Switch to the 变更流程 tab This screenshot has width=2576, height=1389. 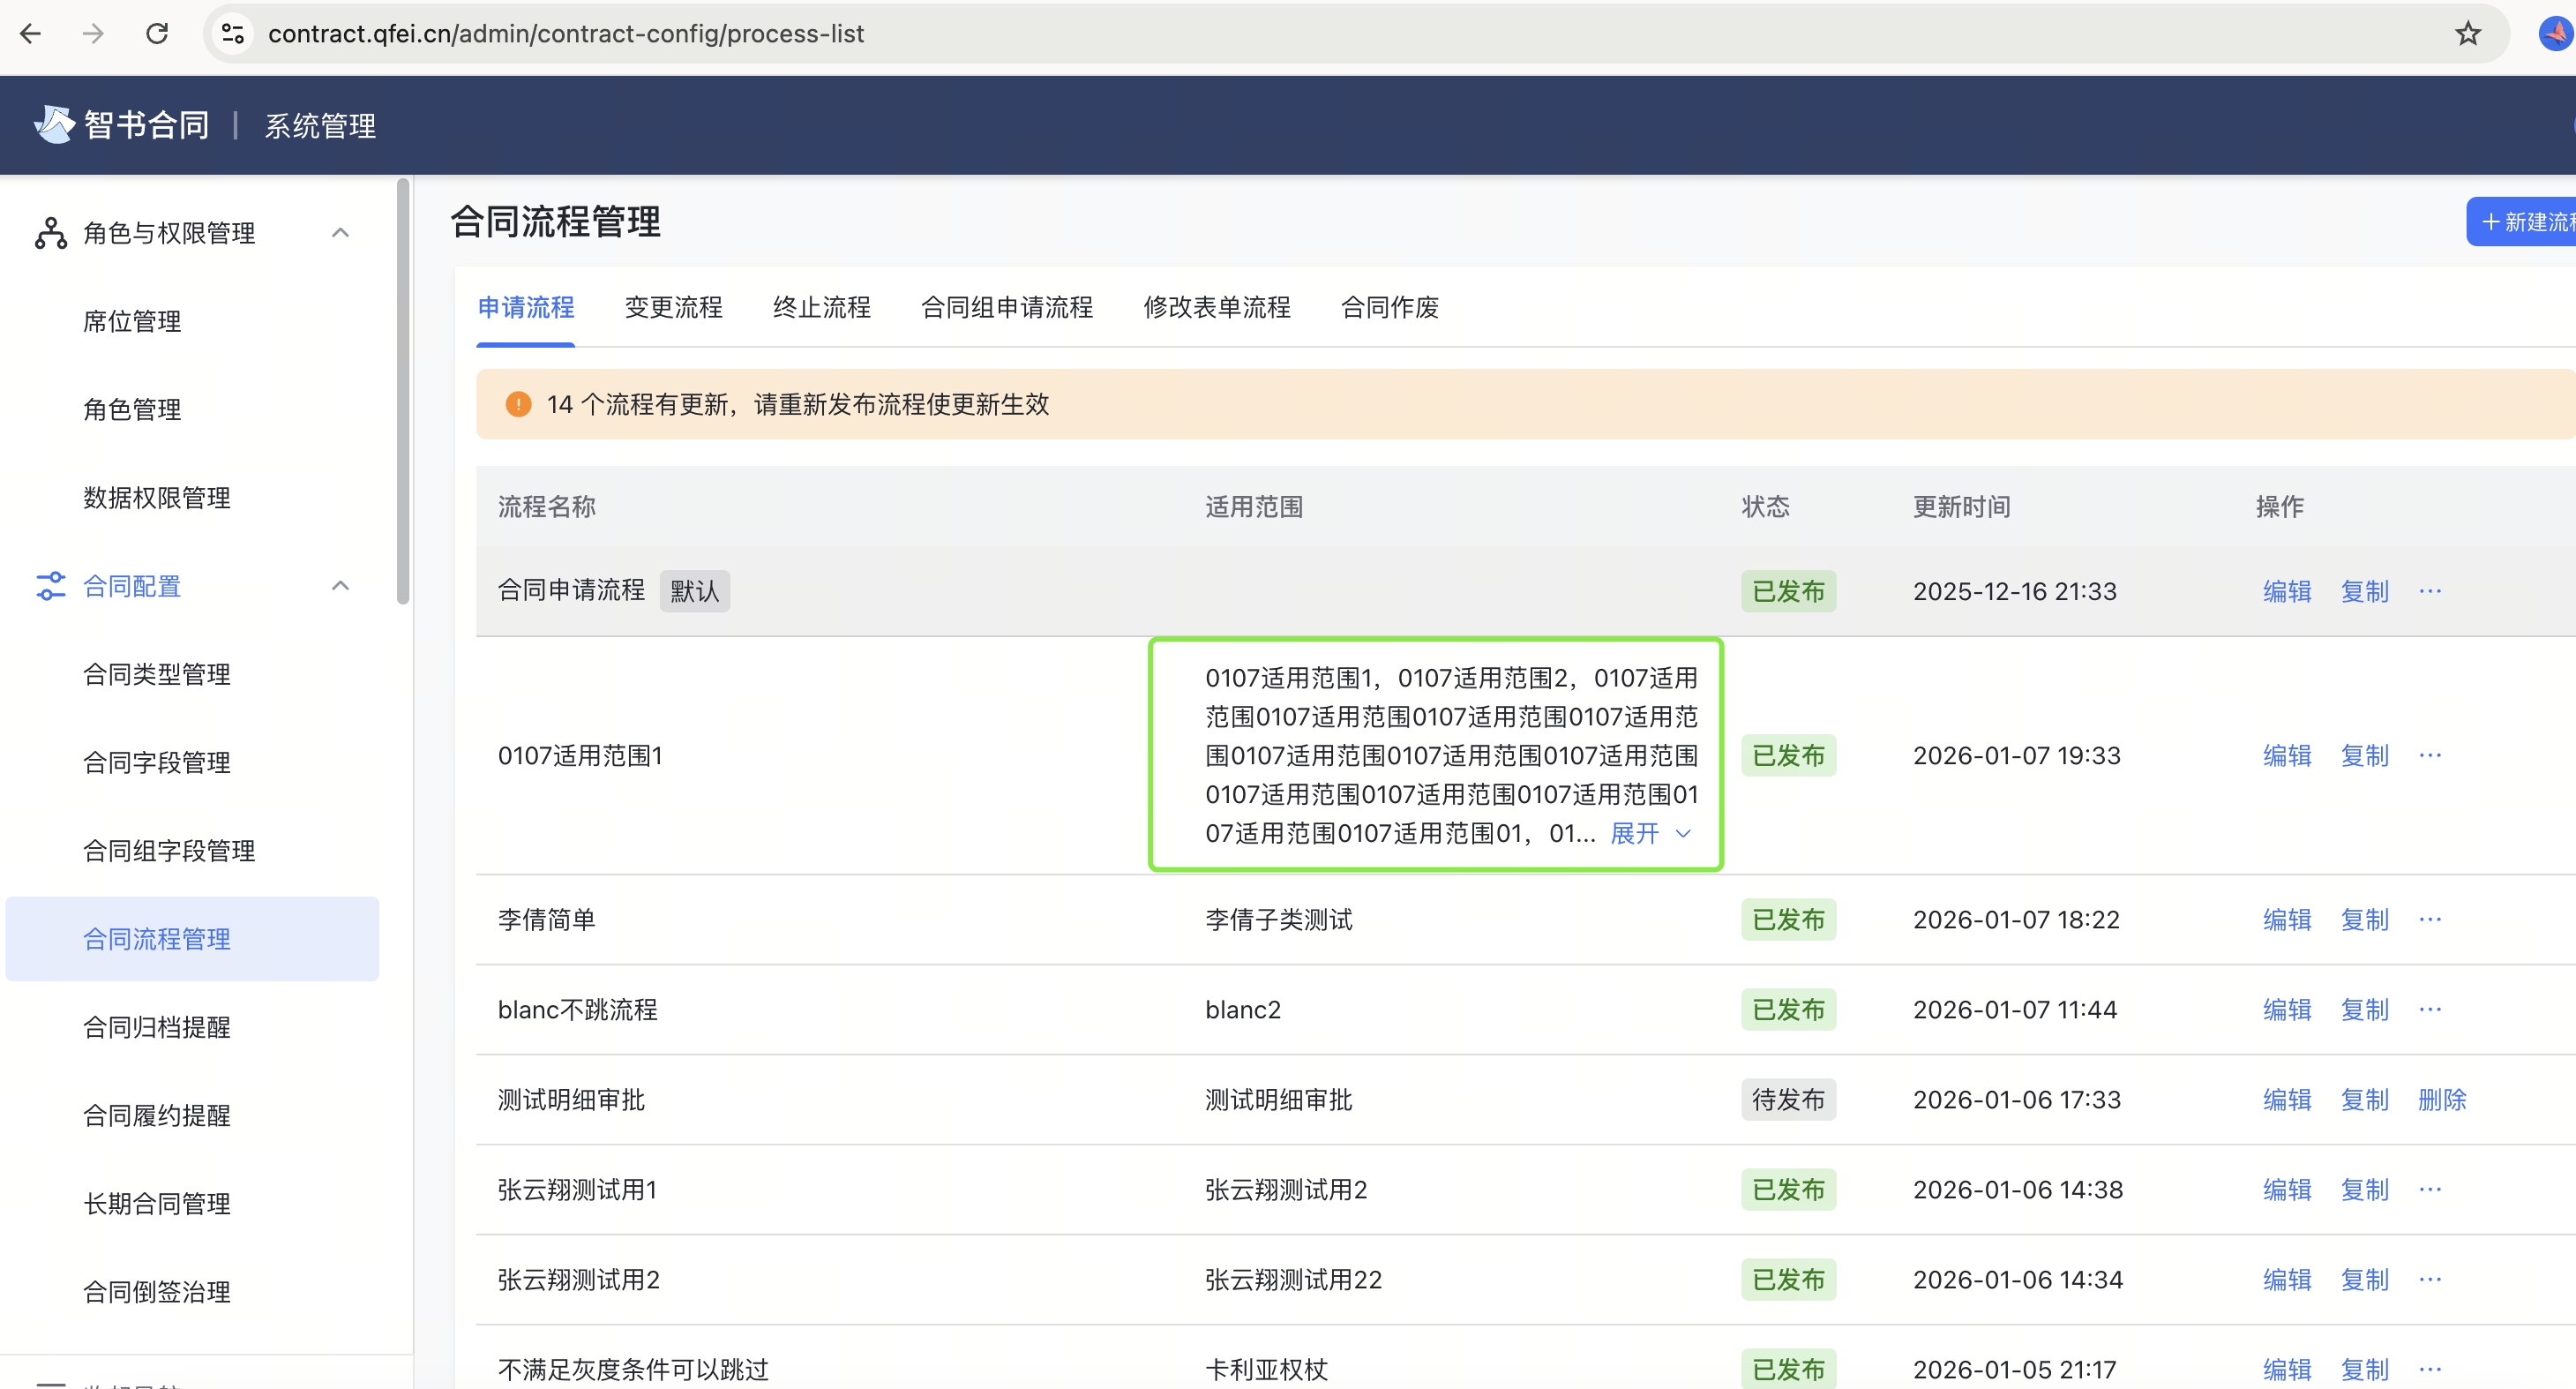point(673,308)
